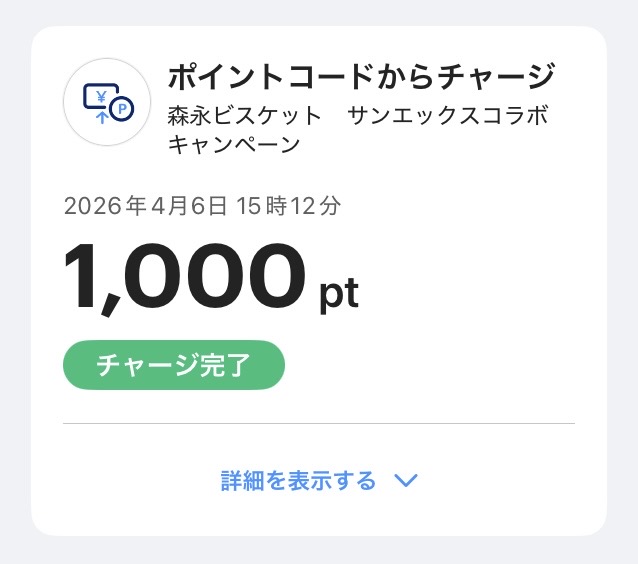This screenshot has width=638, height=564.
Task: Click the 2026年4月6日 date text
Action: [147, 207]
